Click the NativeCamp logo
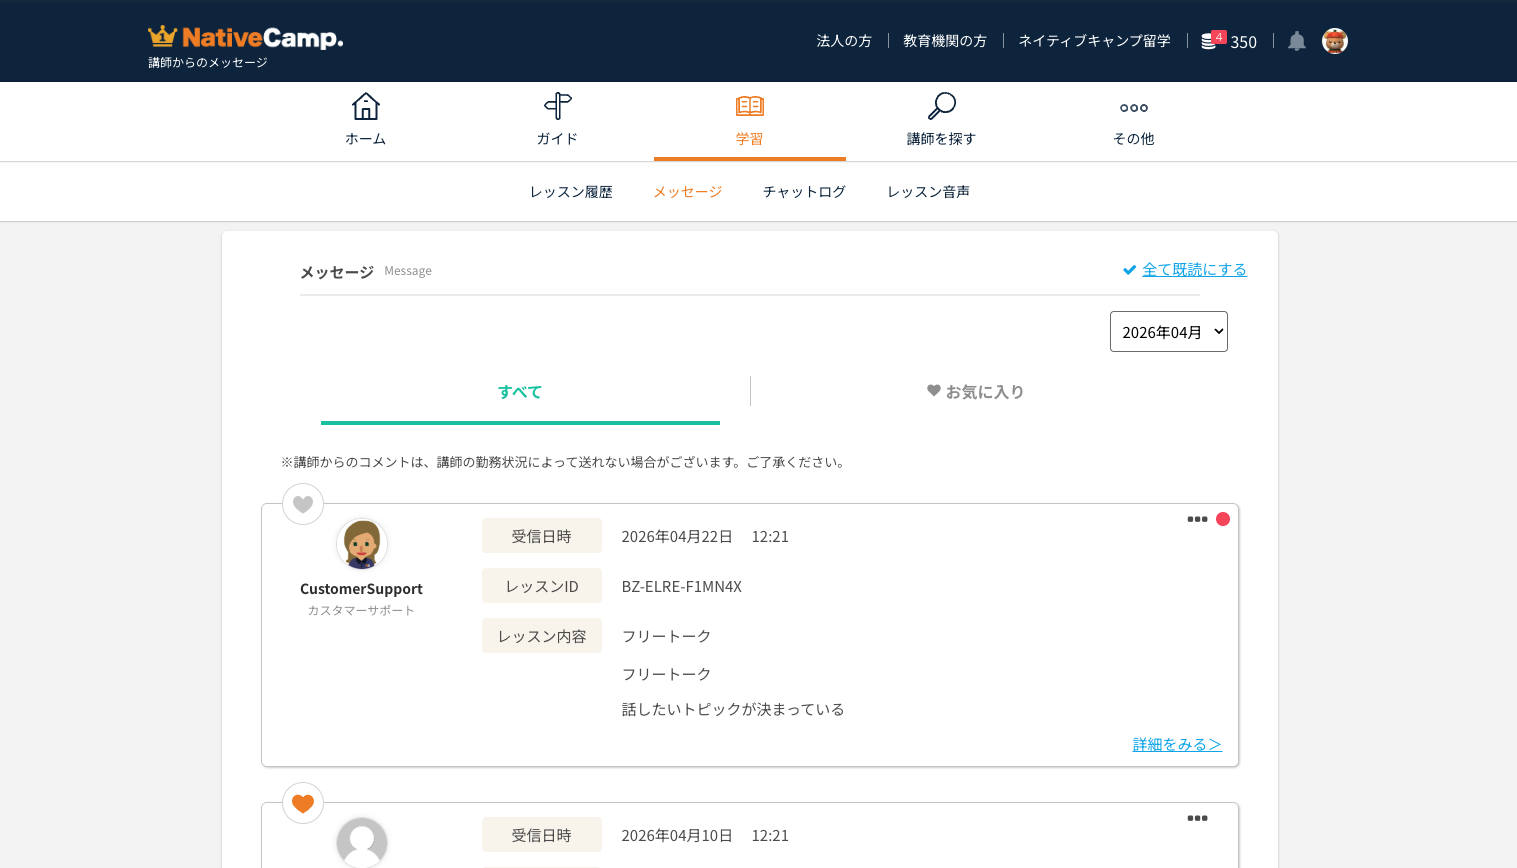The width and height of the screenshot is (1517, 868). [x=246, y=38]
